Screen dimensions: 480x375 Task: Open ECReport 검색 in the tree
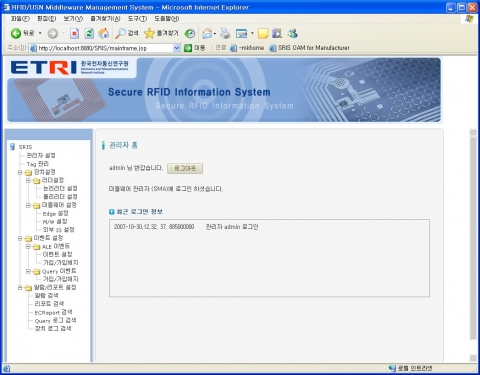tap(53, 312)
